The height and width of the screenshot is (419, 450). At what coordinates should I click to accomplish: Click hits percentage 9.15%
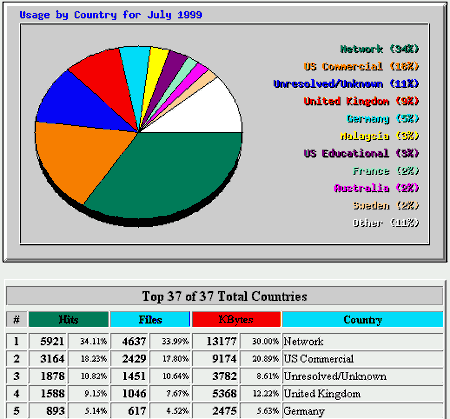pyautogui.click(x=96, y=393)
